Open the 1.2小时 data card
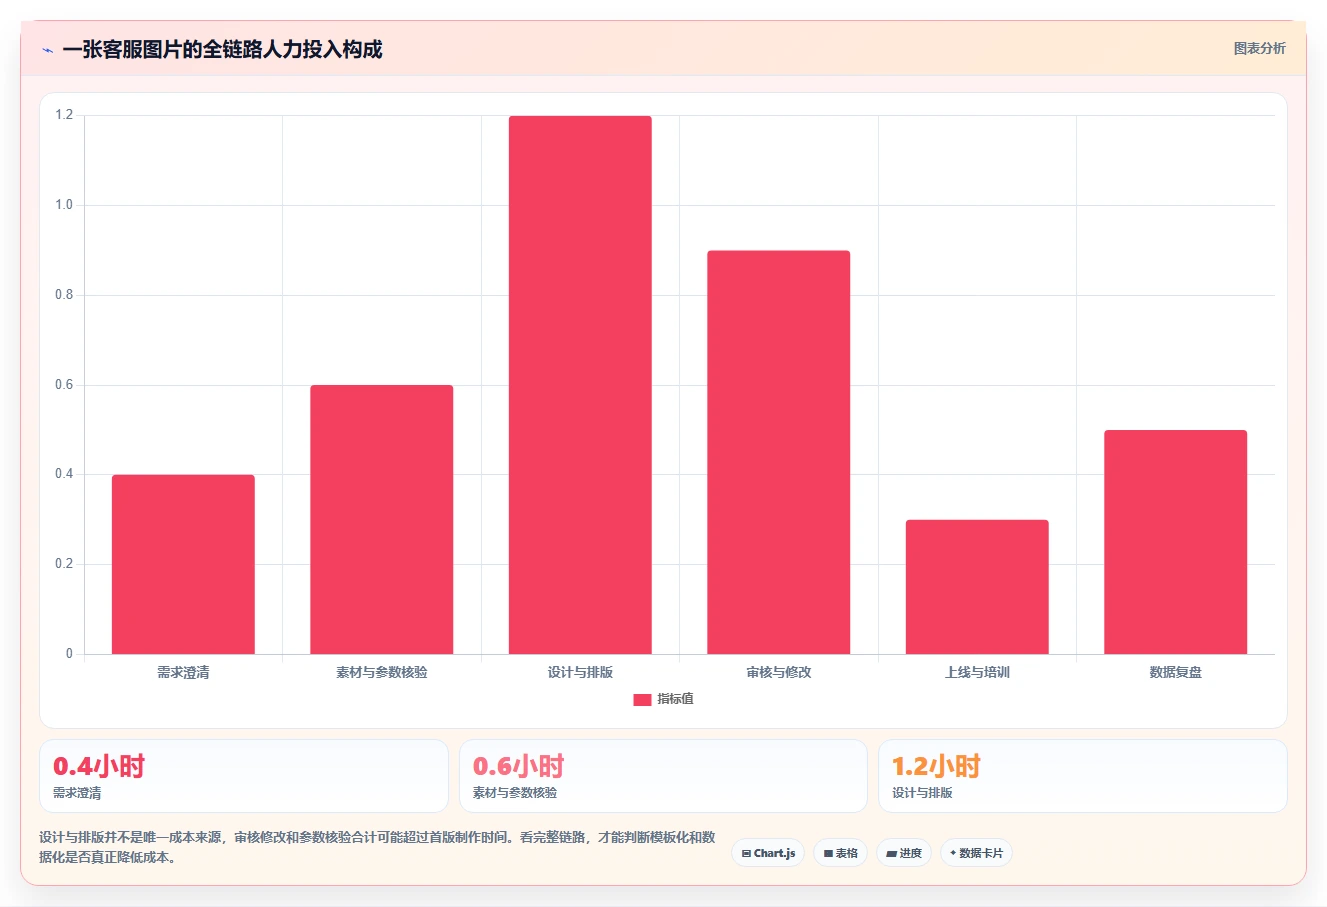Image resolution: width=1327 pixels, height=907 pixels. (1083, 776)
